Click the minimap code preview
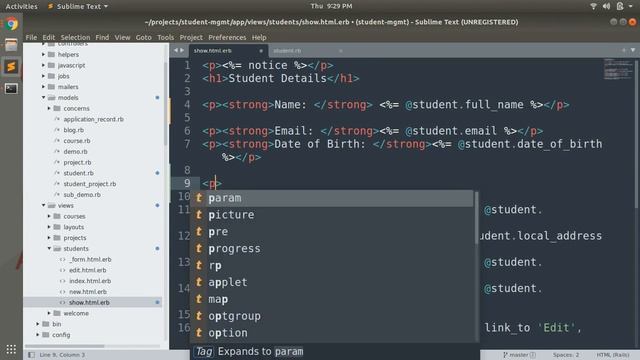 (x=618, y=69)
